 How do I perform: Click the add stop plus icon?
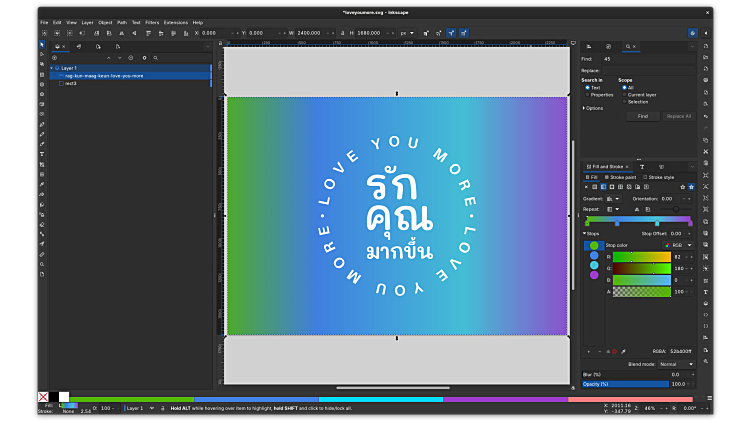pos(589,352)
